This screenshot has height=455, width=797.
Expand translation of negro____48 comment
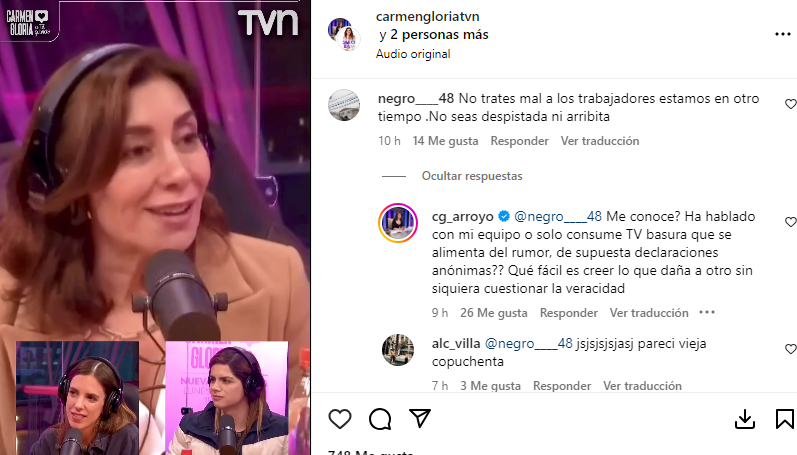(x=600, y=141)
